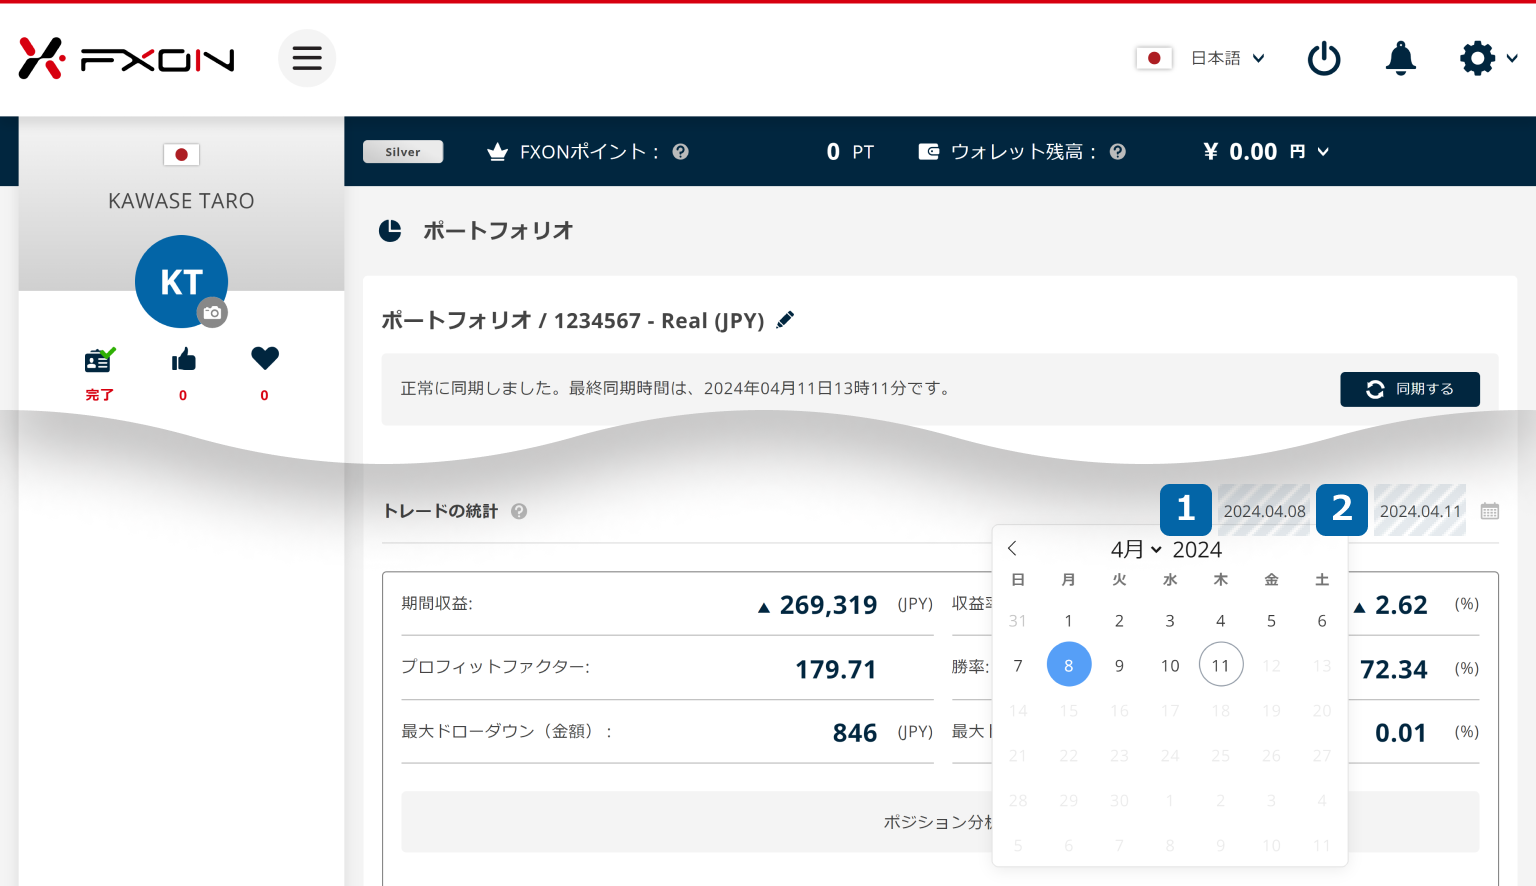Select April 7 in calendar
The image size is (1536, 886).
coord(1018,666)
